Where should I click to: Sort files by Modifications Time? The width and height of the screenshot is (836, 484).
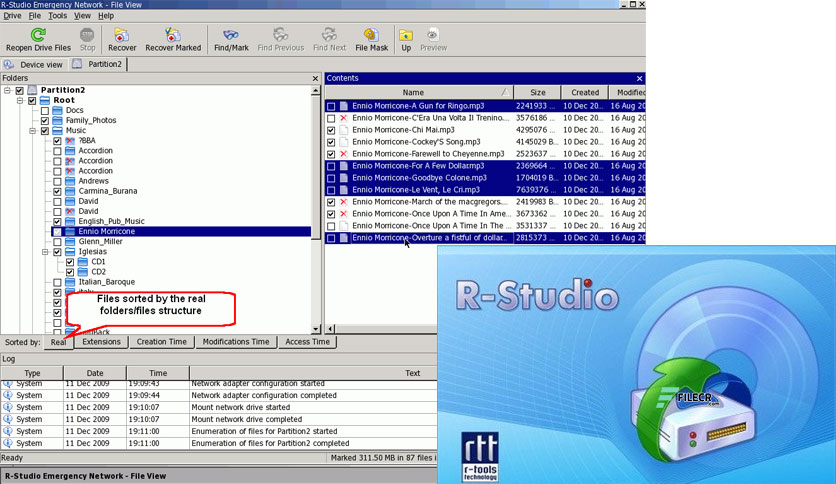tap(236, 342)
